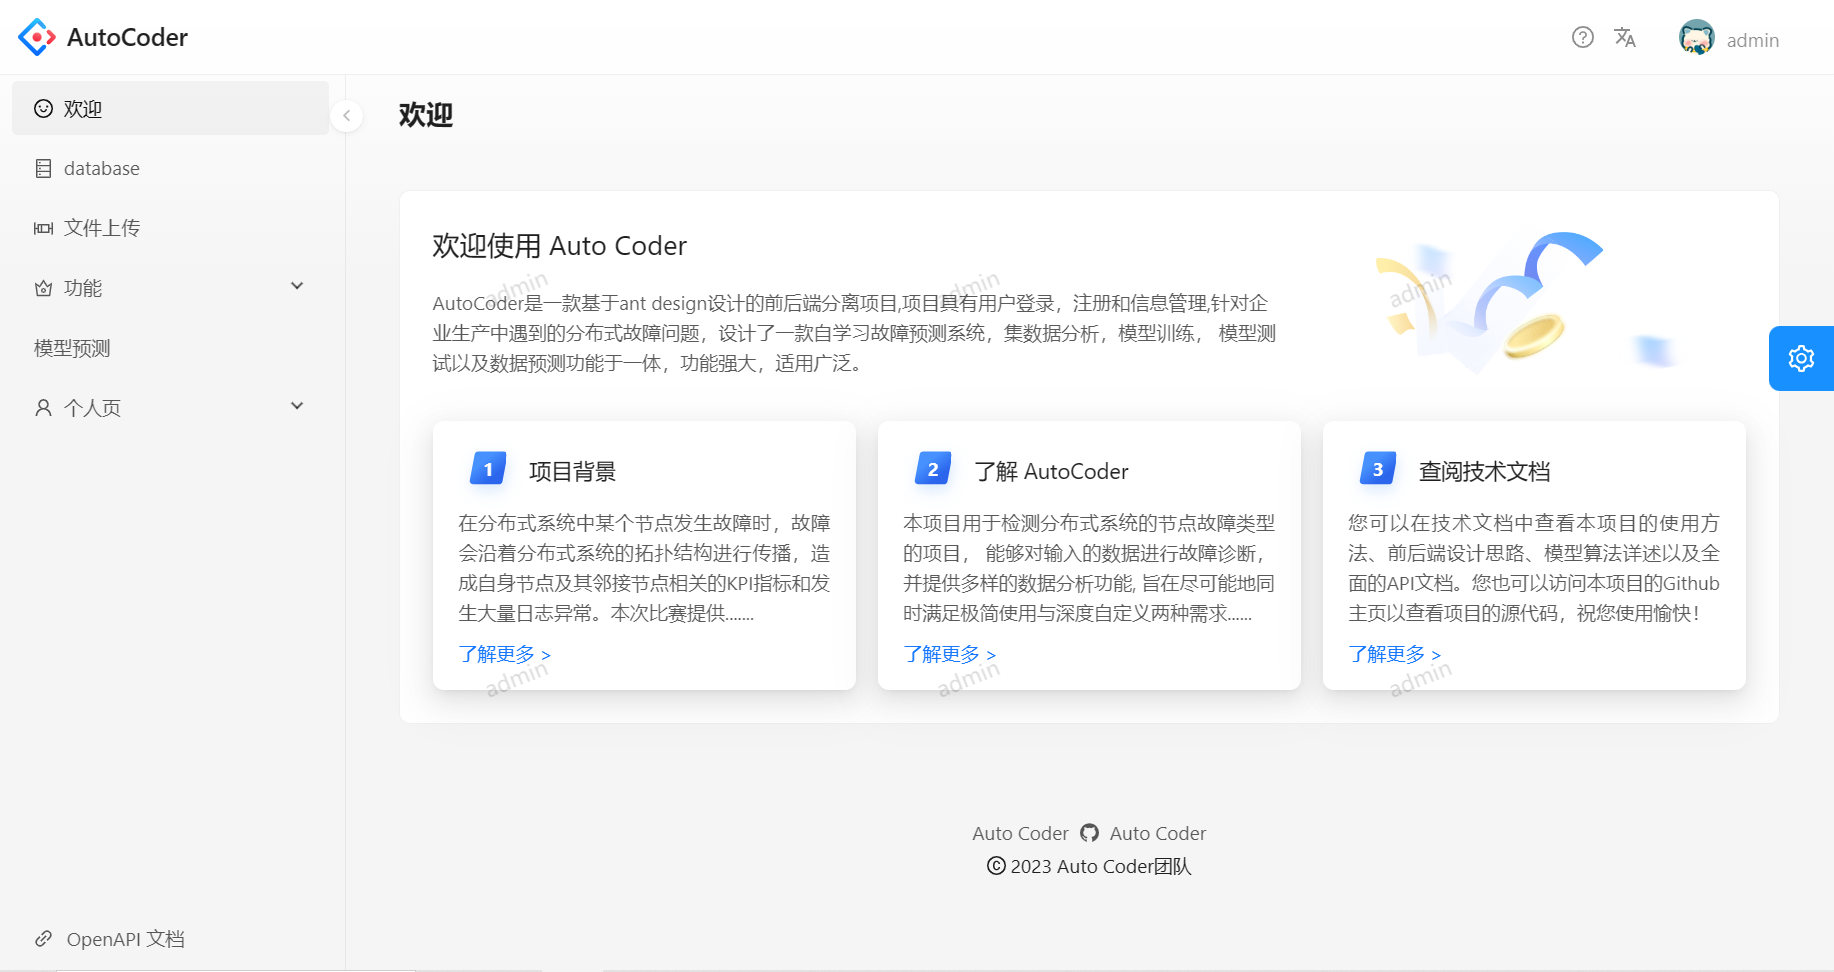1834x972 pixels.
Task: Click 了解更多 under 了解 AutoCoder
Action: tap(950, 654)
